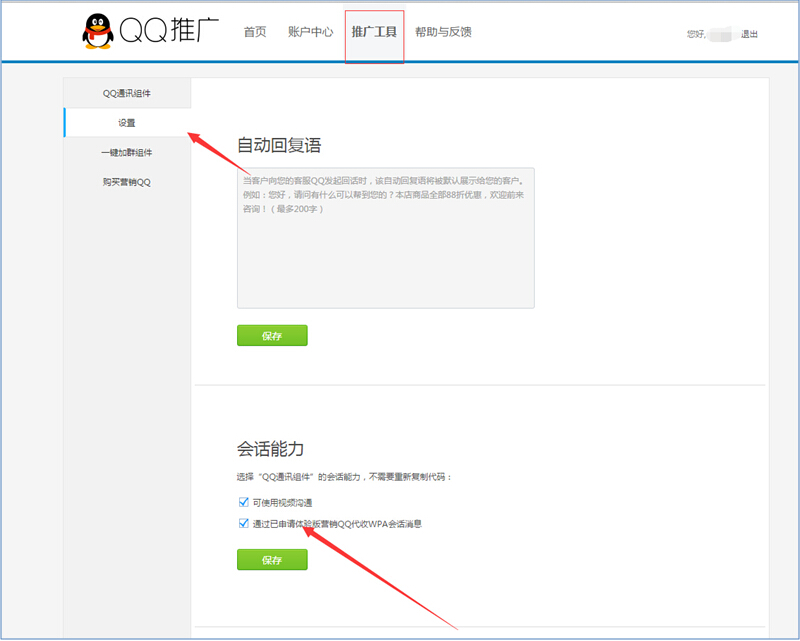
Task: Click the 会话能力 section heading
Action: 270,449
